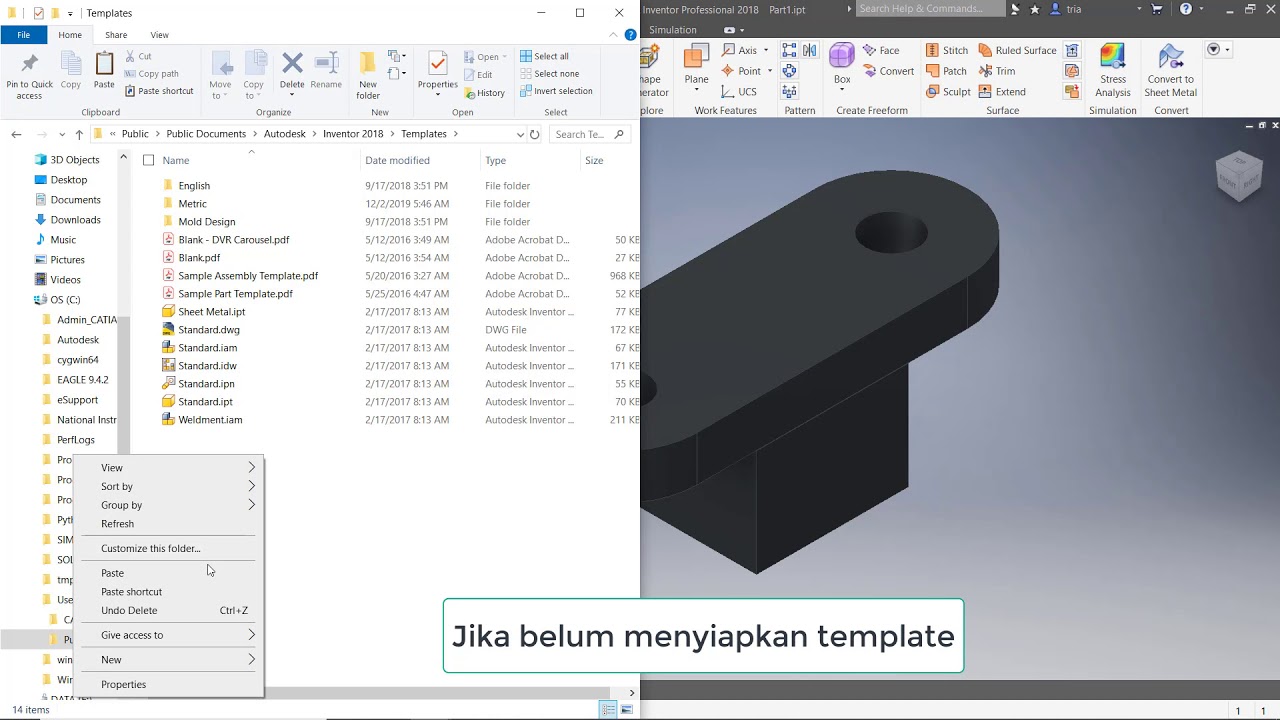
Task: Expand the Axis dropdown arrow
Action: 766,50
